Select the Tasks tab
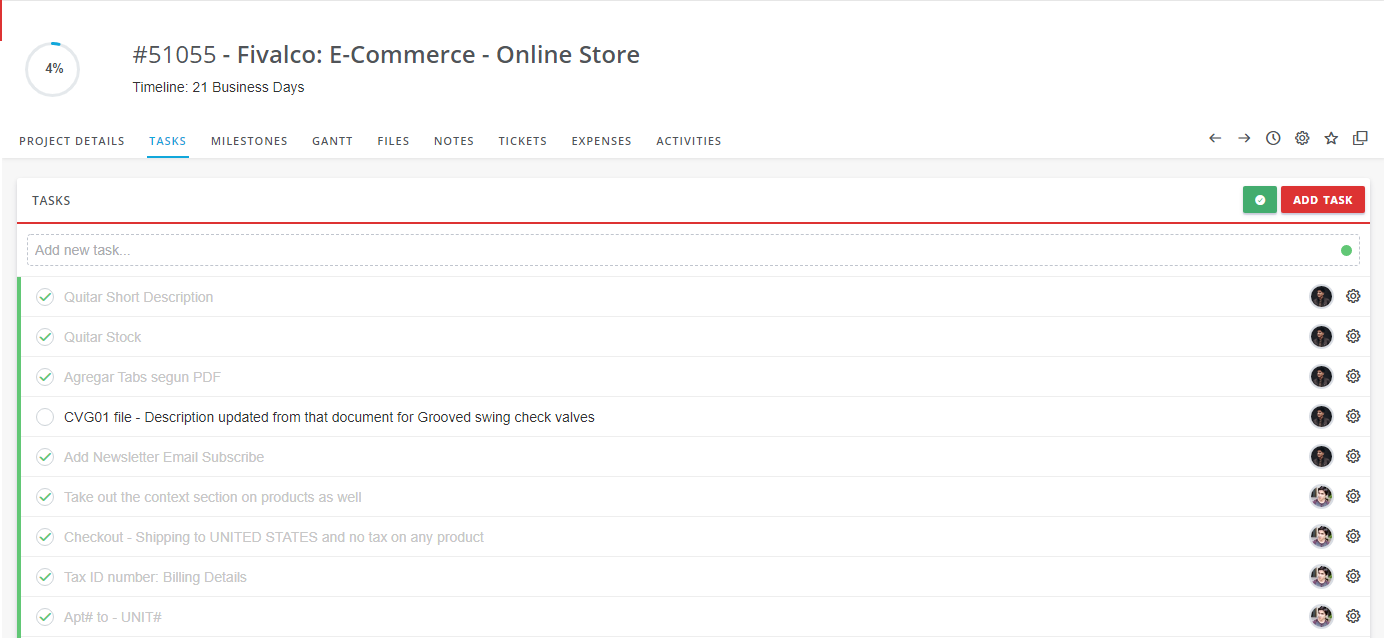Image resolution: width=1384 pixels, height=638 pixels. point(168,141)
